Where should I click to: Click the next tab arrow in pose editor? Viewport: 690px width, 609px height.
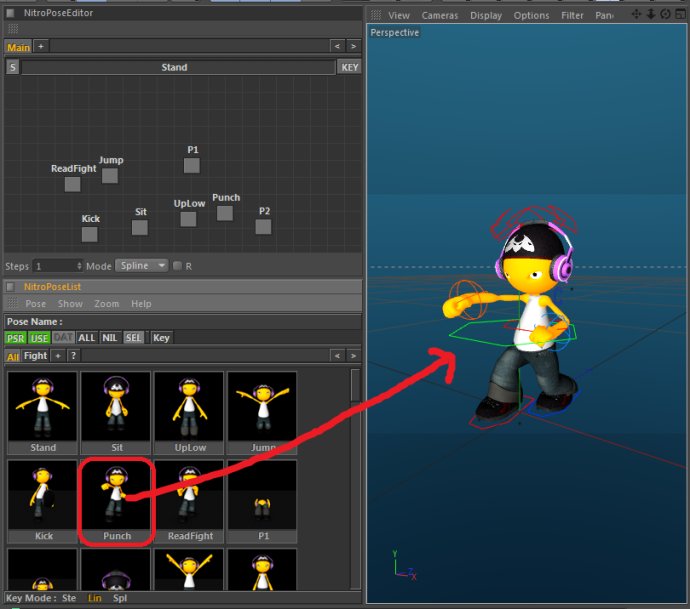tap(353, 46)
